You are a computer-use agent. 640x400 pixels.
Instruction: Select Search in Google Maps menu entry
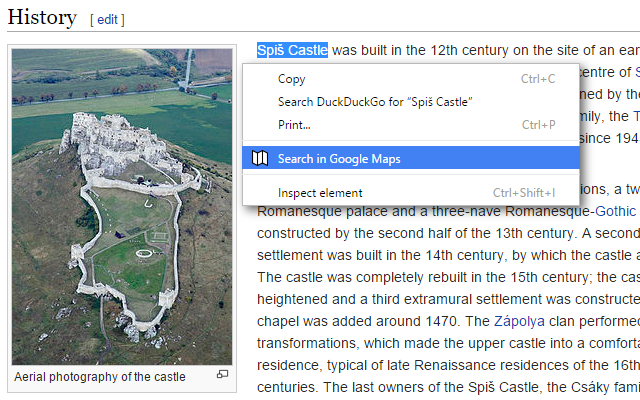click(411, 158)
